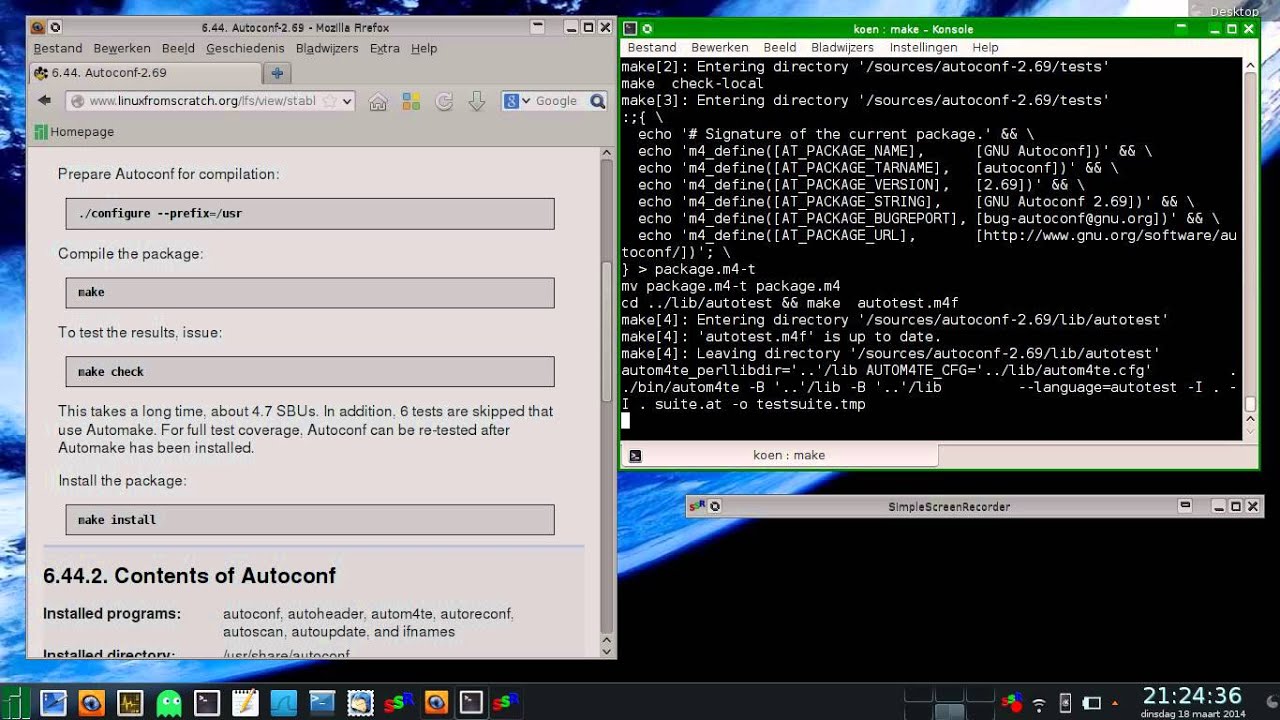Open system monitor taskbar icon
1280x720 pixels.
[x=130, y=702]
